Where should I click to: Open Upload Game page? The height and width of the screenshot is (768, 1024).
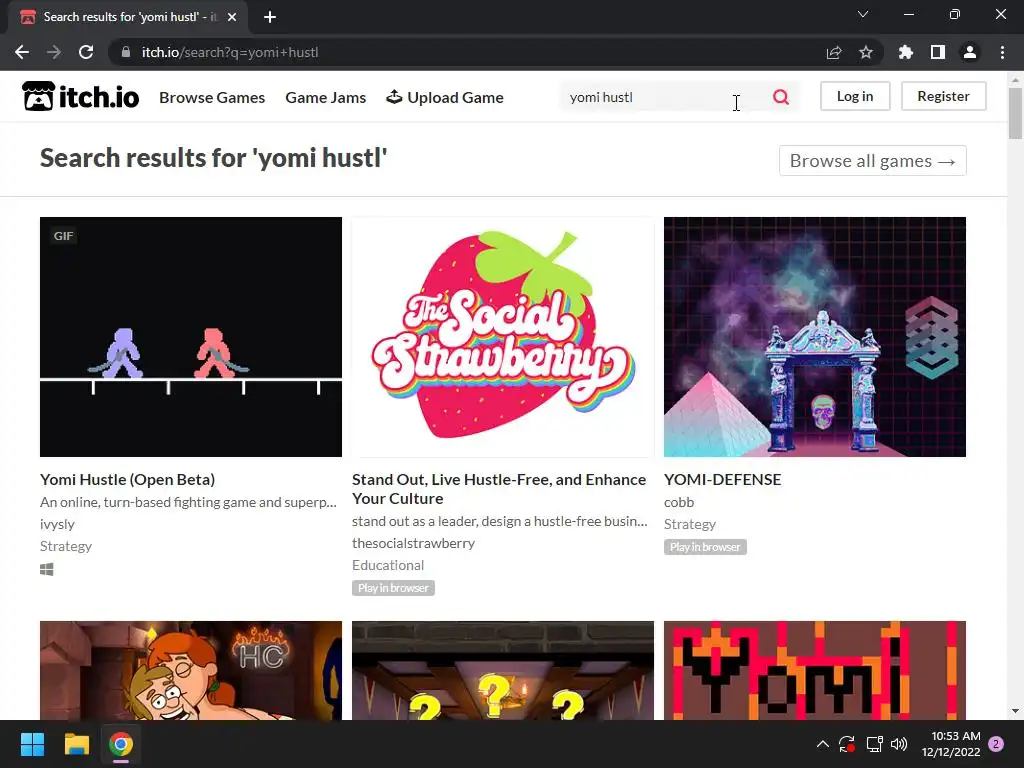pyautogui.click(x=445, y=97)
